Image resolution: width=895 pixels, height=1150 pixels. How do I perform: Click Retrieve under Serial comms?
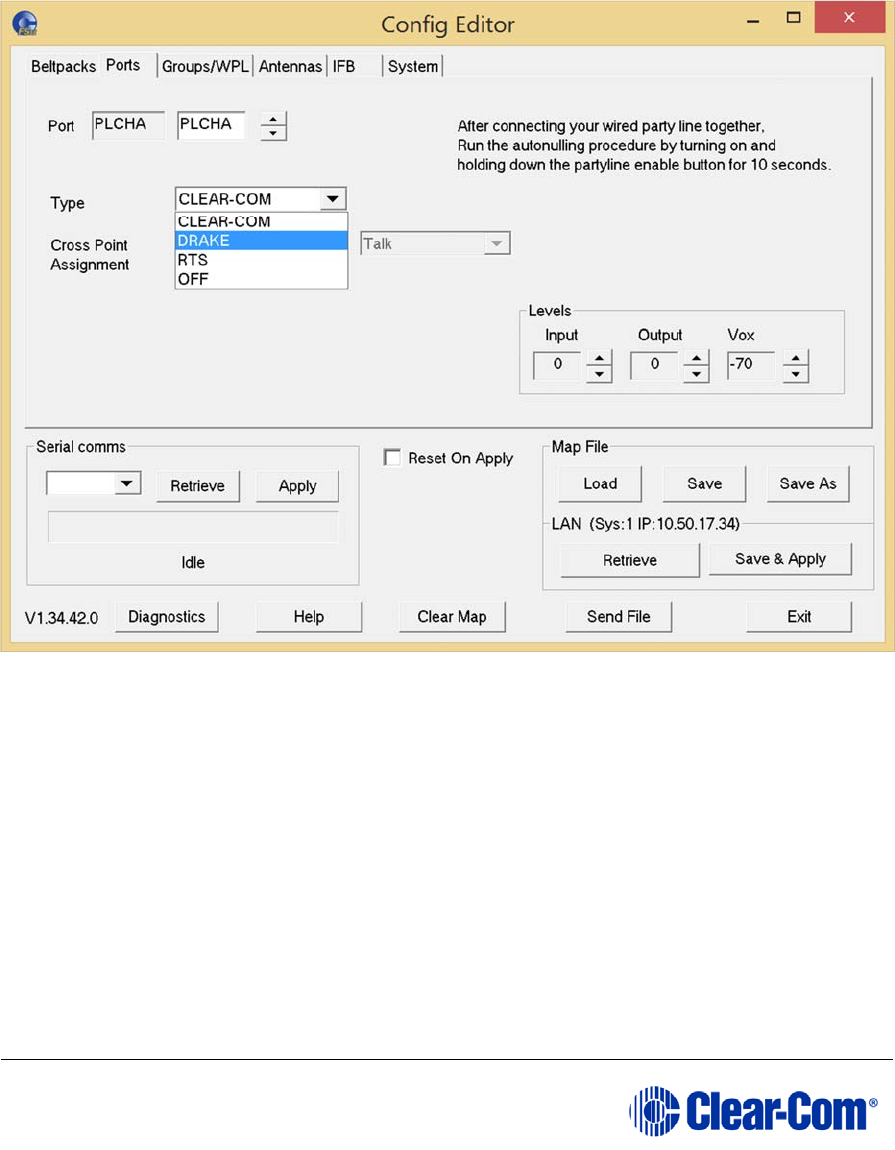(198, 486)
